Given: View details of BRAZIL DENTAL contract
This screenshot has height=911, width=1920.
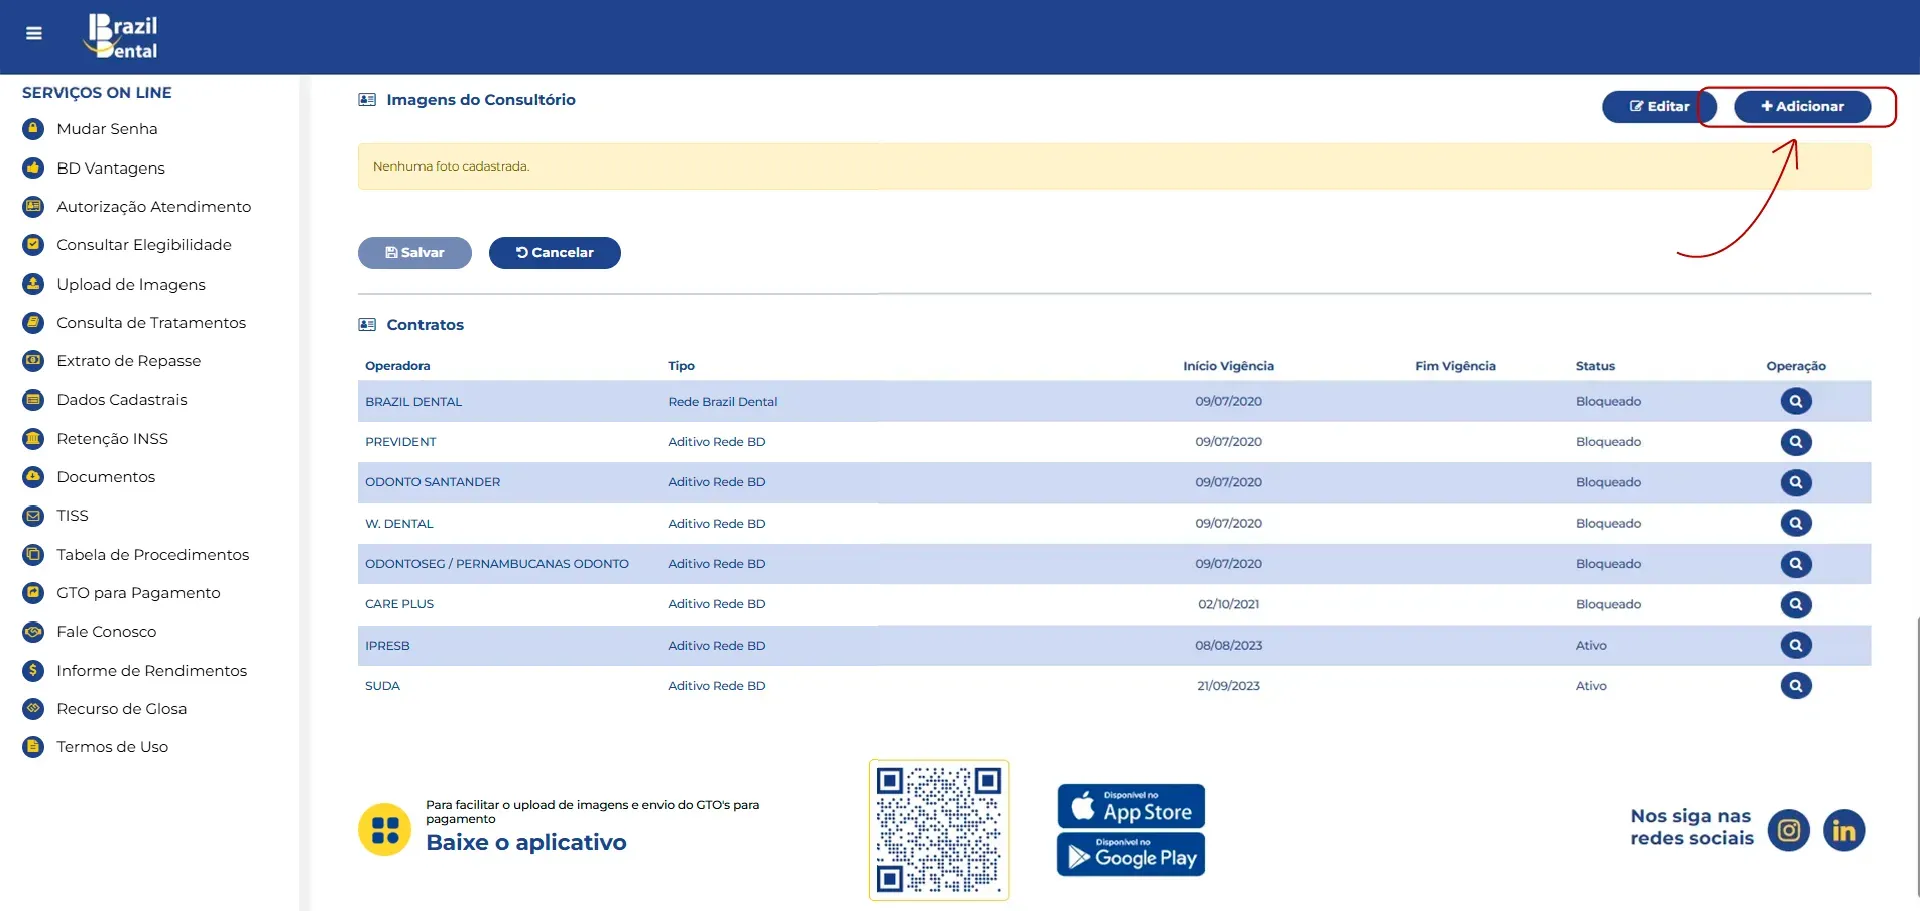Looking at the screenshot, I should tap(1796, 401).
